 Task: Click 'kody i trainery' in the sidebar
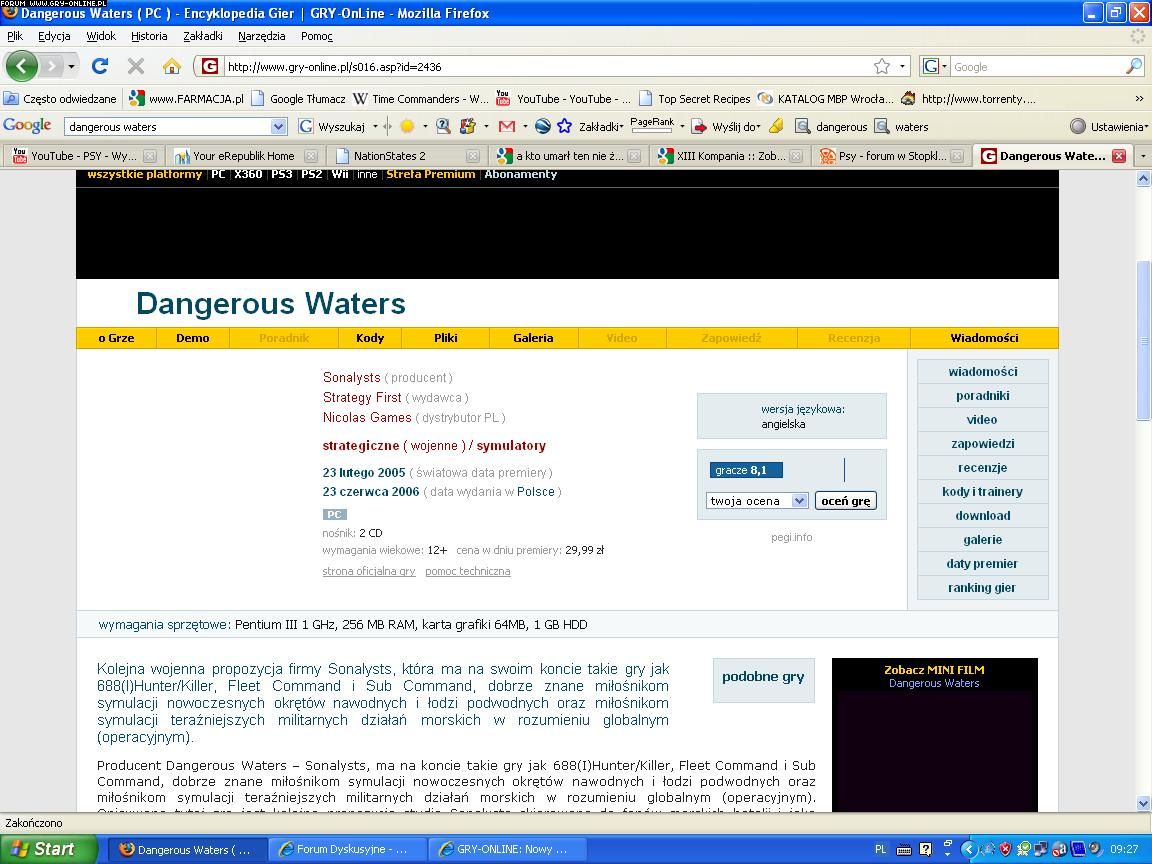[x=982, y=492]
